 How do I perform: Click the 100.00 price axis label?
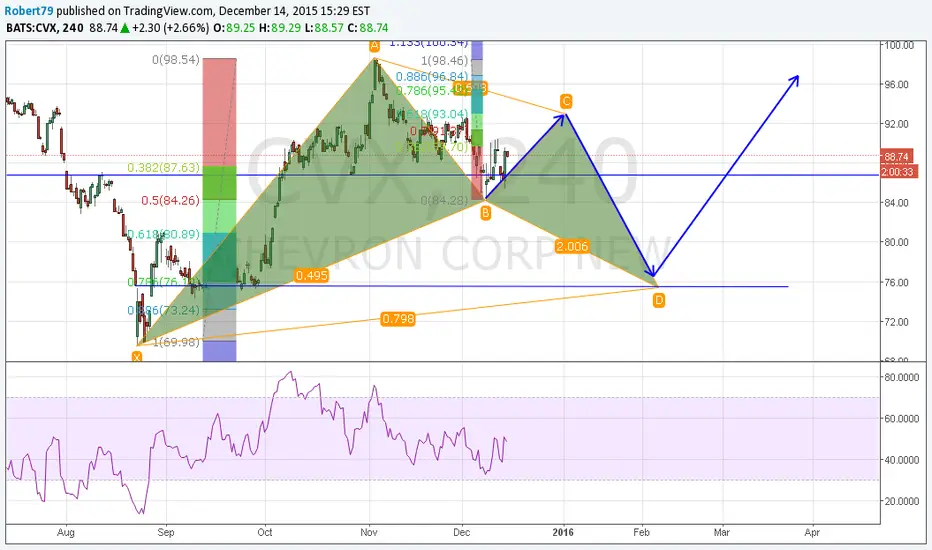[x=899, y=45]
